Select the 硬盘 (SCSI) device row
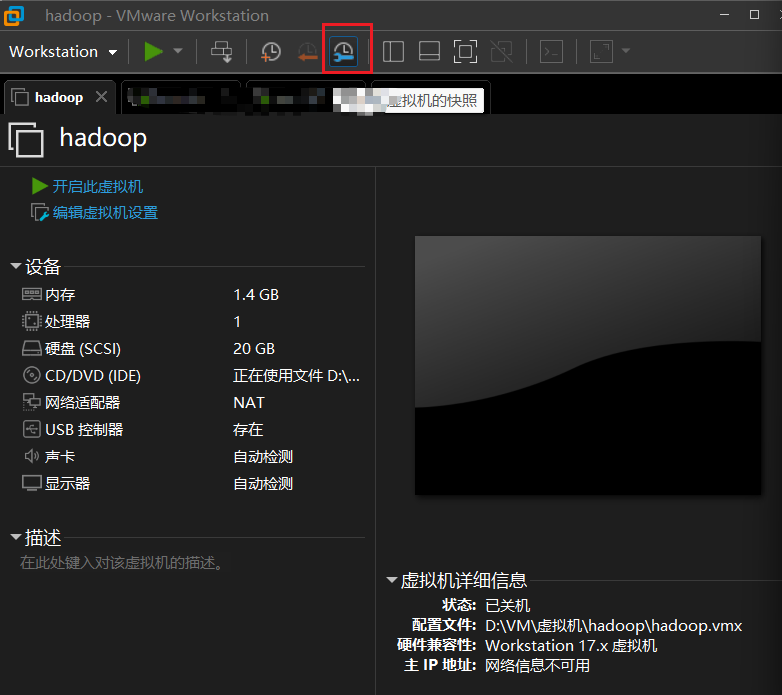 192,348
